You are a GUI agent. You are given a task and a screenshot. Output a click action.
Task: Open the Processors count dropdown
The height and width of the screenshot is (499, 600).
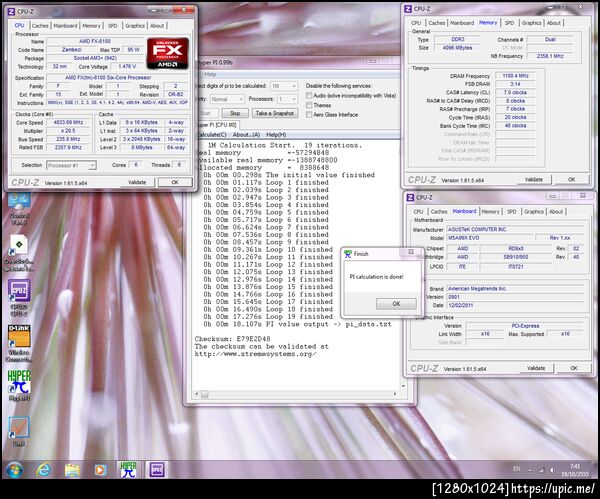click(x=288, y=99)
